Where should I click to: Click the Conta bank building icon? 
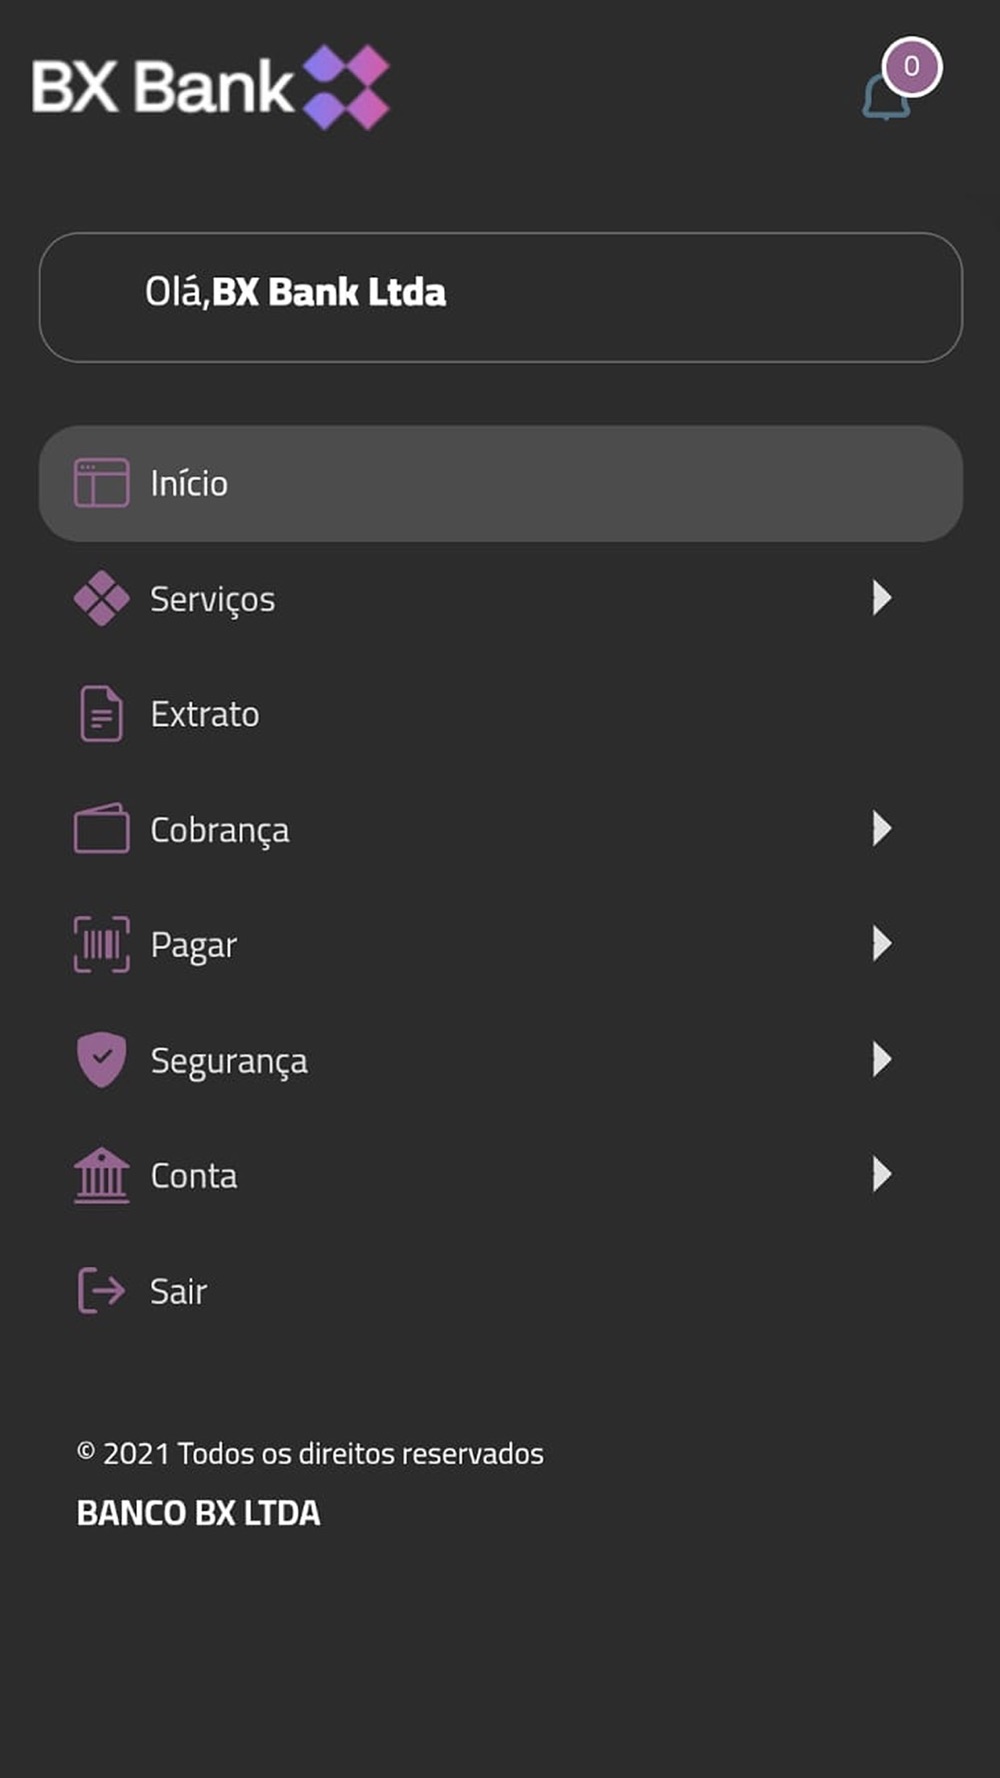click(101, 1175)
